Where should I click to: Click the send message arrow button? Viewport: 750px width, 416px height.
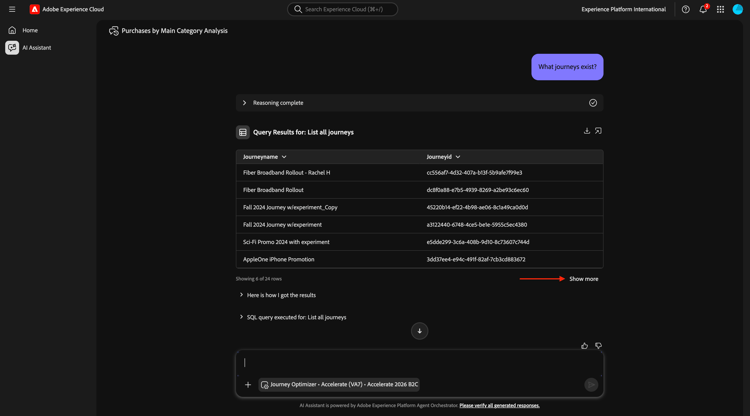591,384
